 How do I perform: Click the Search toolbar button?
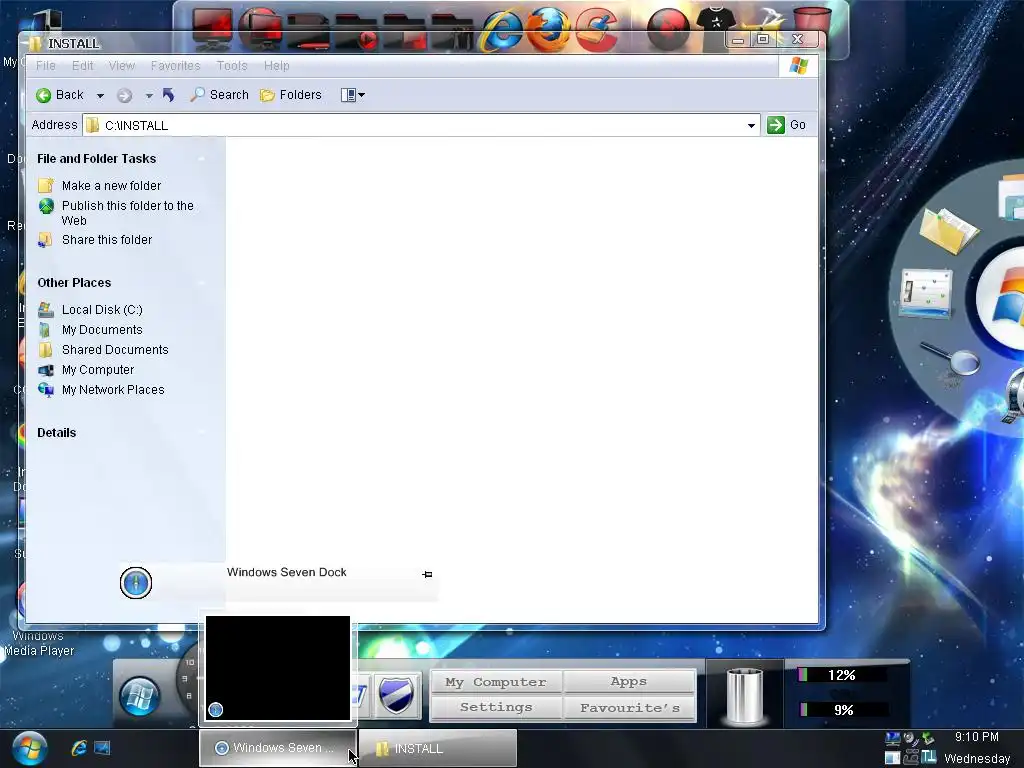(219, 95)
